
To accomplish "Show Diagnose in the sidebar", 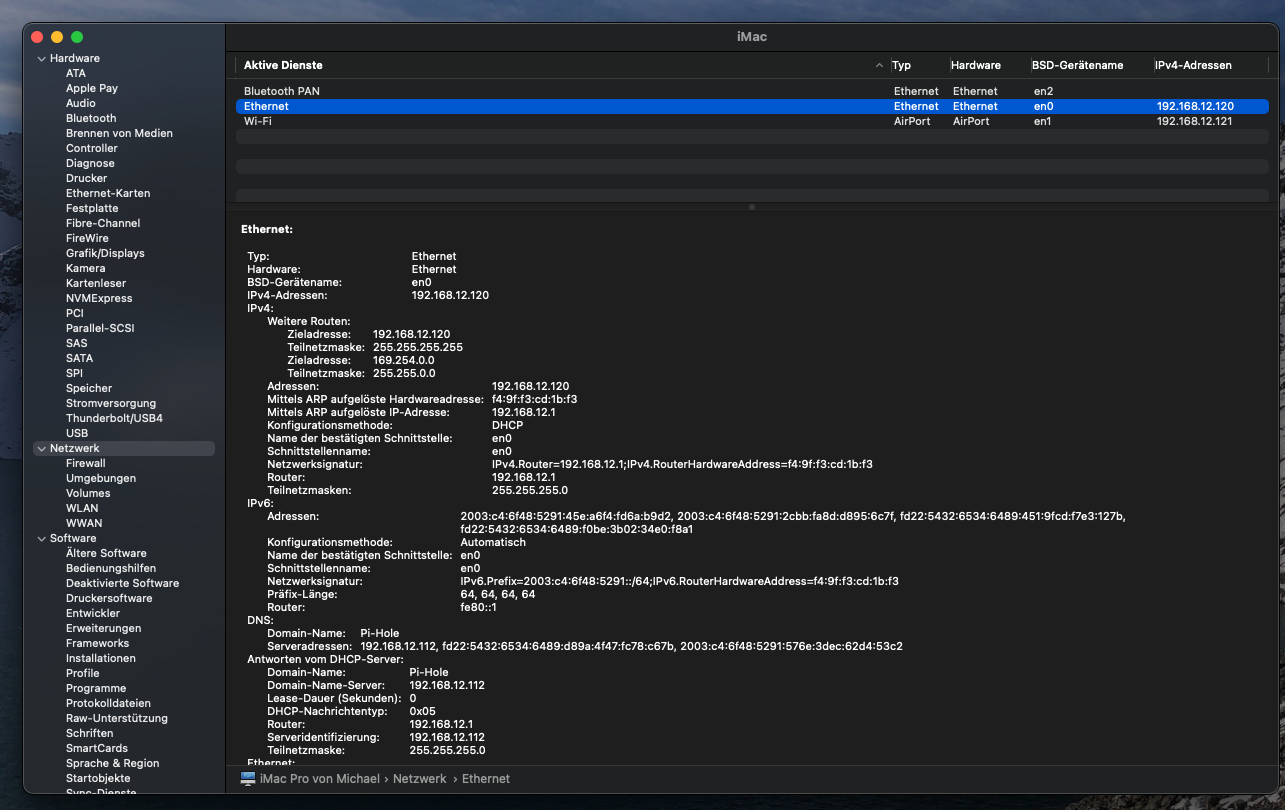I will coord(90,163).
